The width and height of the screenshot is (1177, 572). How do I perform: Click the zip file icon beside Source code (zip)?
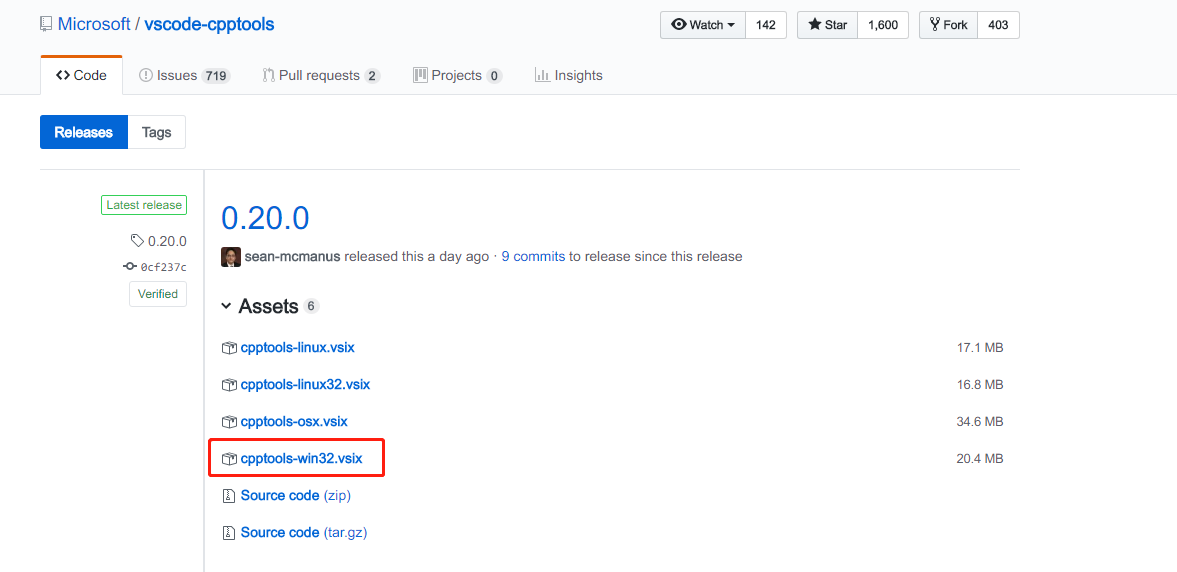click(229, 496)
